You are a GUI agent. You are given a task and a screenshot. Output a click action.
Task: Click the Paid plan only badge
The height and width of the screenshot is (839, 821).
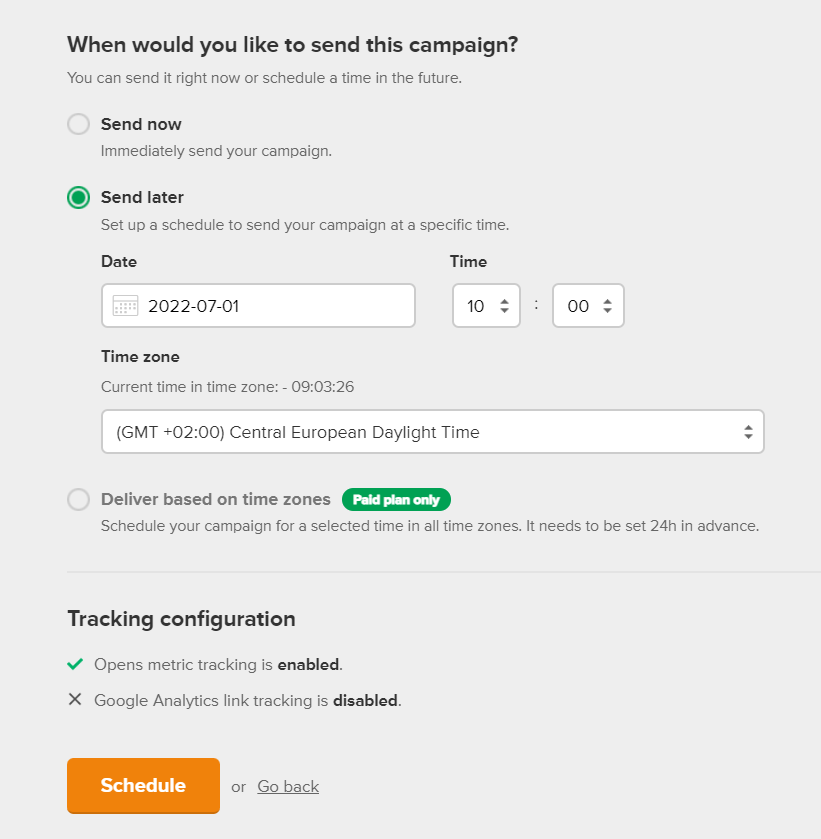(x=396, y=499)
